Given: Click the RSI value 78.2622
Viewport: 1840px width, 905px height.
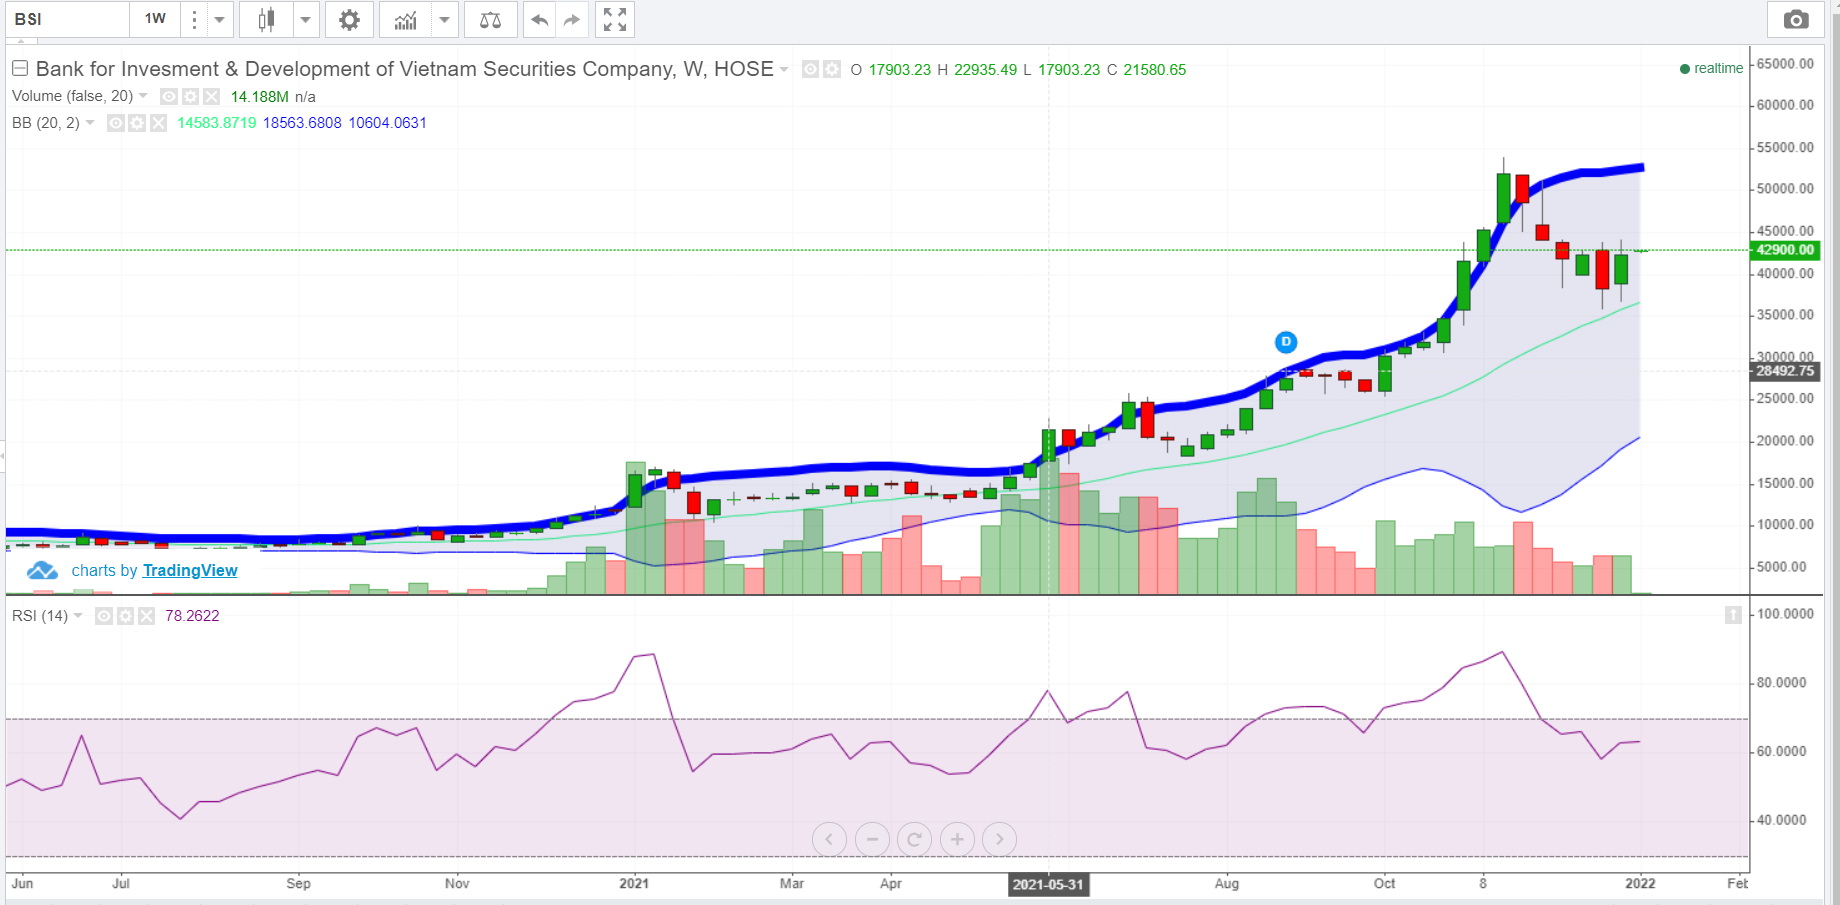Looking at the screenshot, I should tap(192, 616).
